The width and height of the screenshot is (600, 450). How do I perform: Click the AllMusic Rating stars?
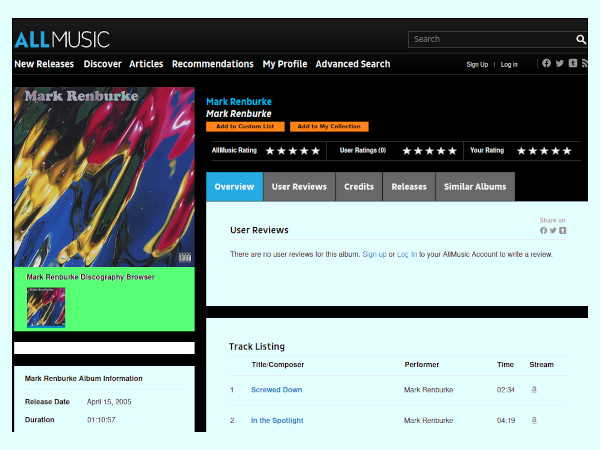pos(293,151)
